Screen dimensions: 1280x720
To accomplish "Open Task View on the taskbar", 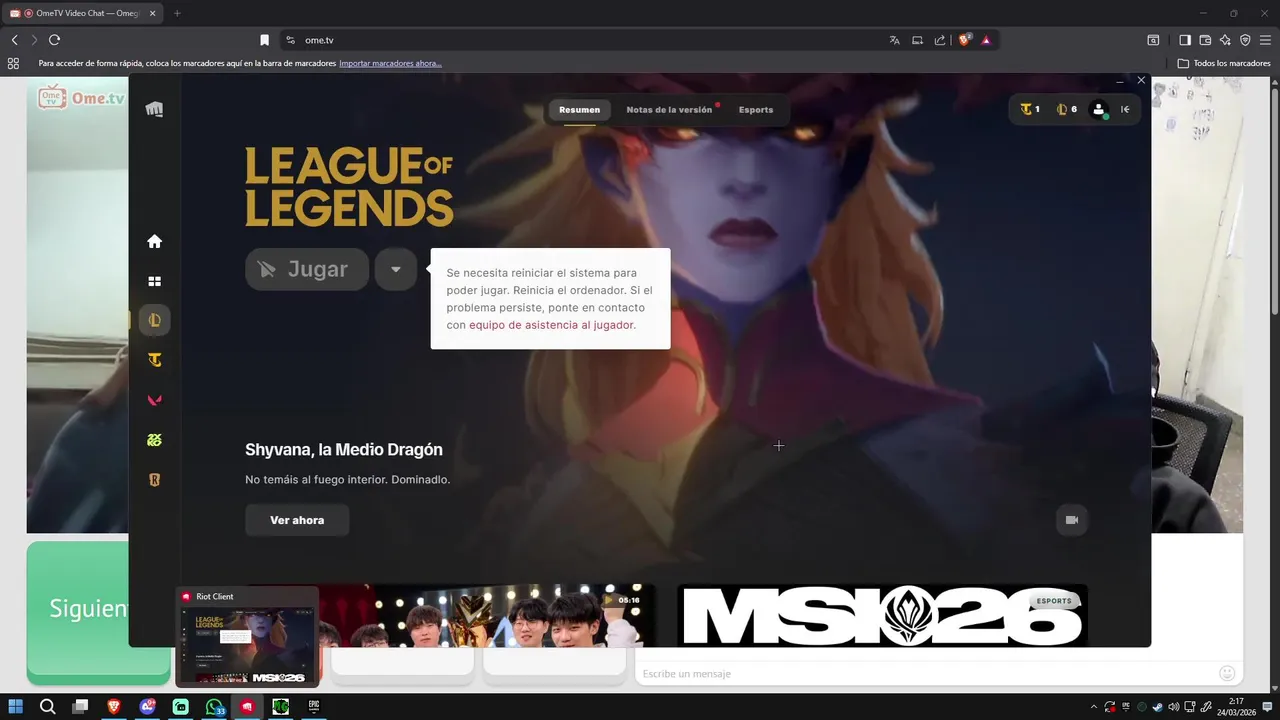I will point(80,707).
